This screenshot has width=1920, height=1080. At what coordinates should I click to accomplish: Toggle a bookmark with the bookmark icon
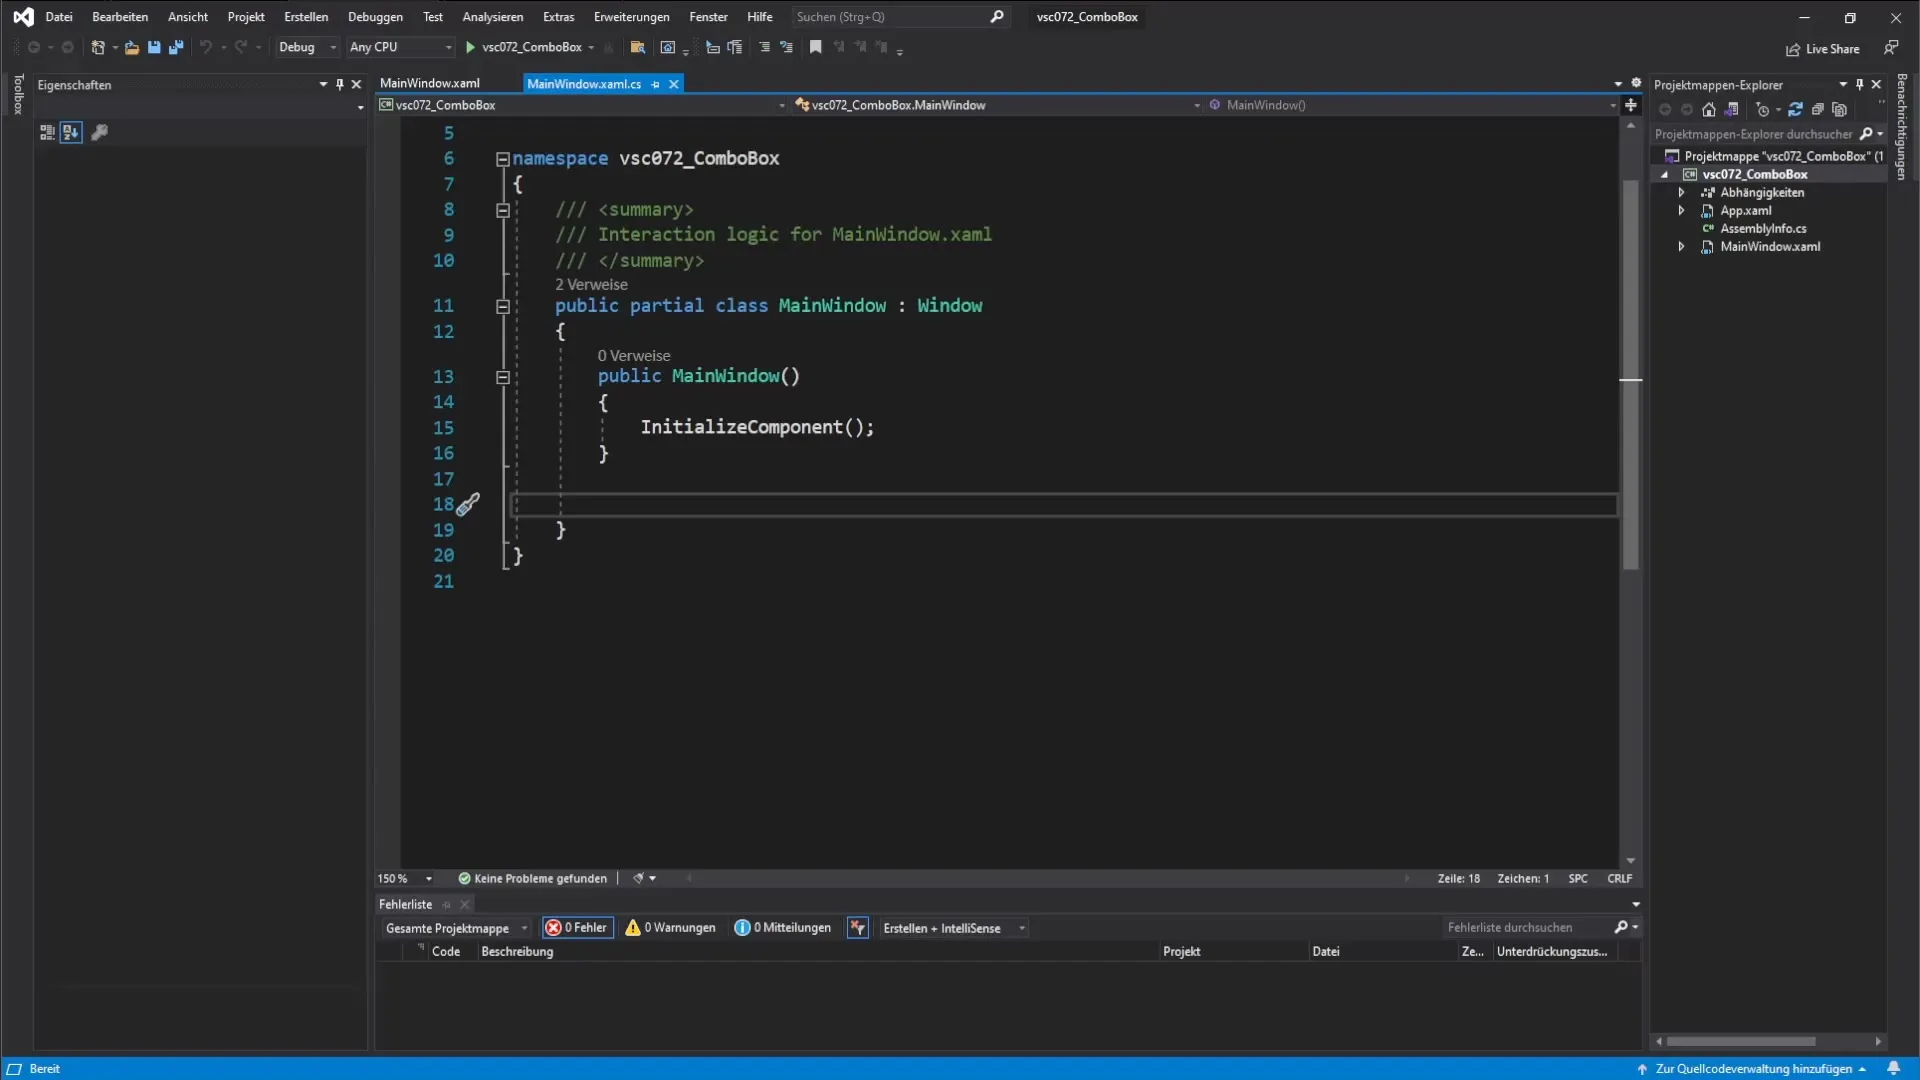(816, 47)
